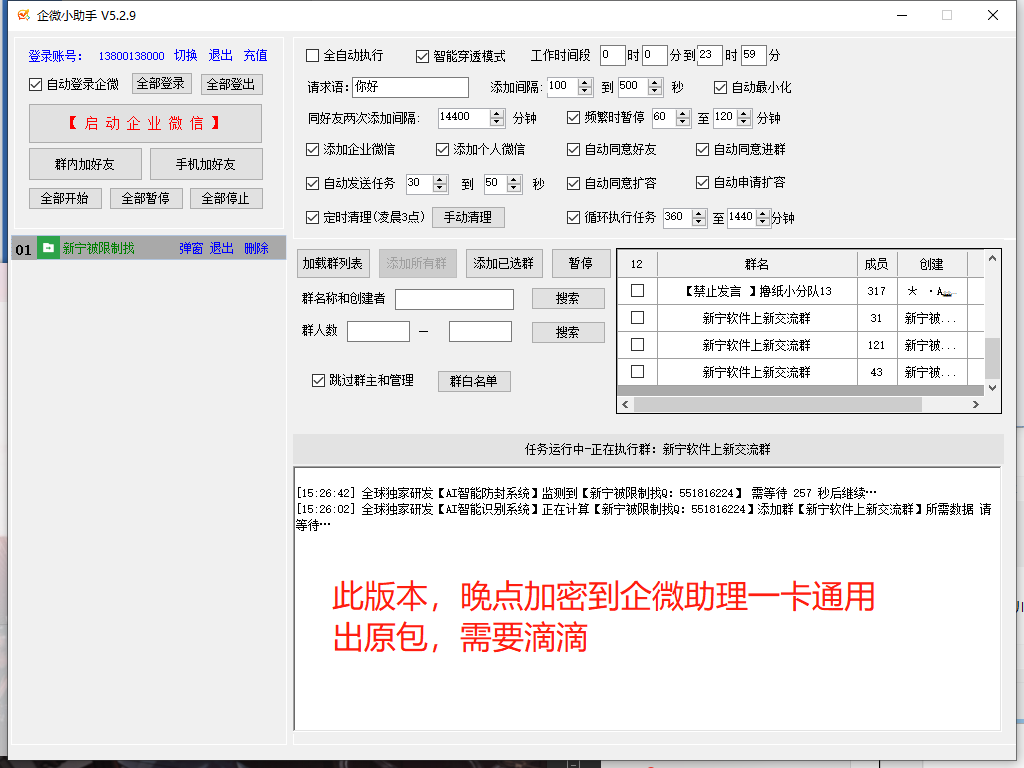
Task: Click the app logo icon in title bar
Action: point(24,15)
